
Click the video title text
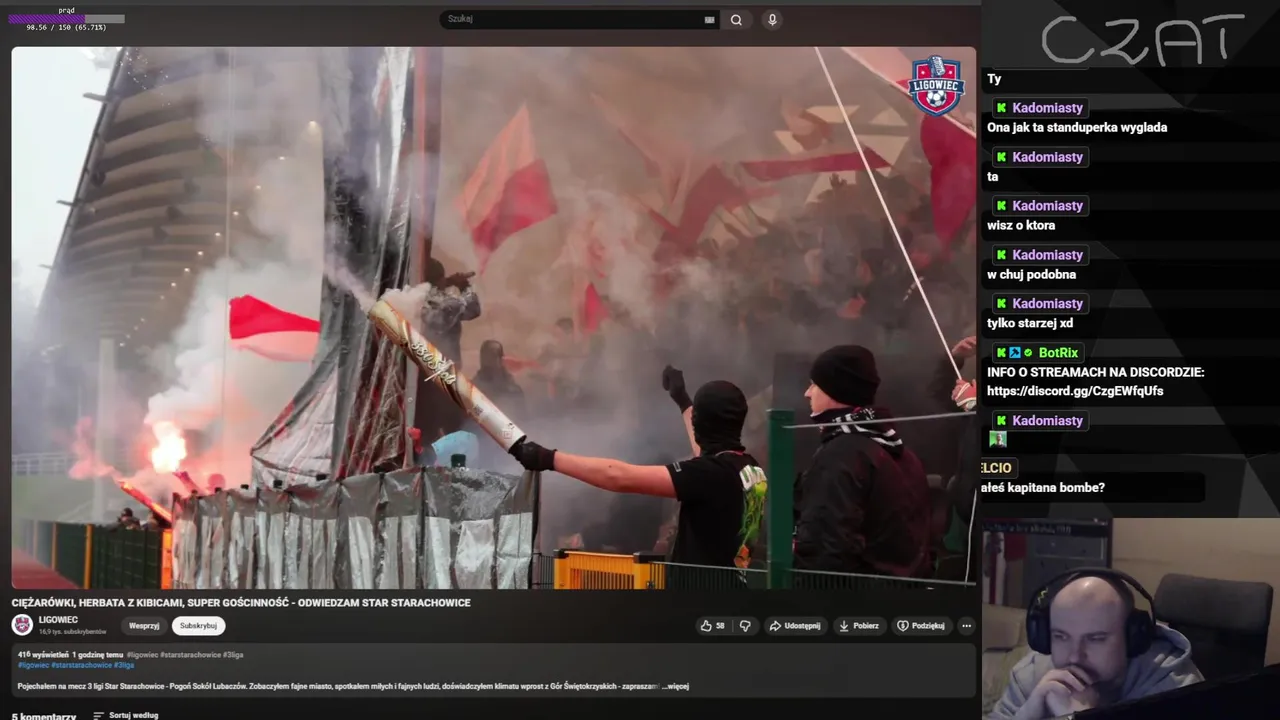241,603
